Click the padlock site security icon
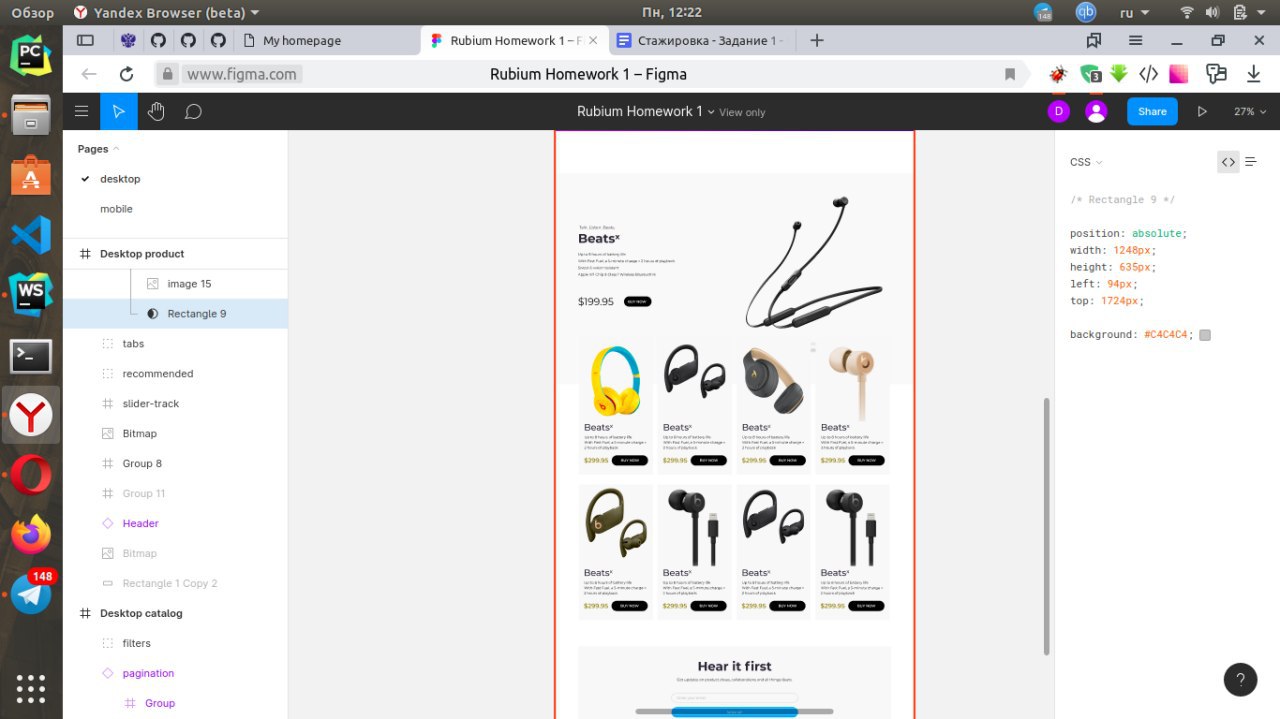This screenshot has width=1280, height=719. (x=167, y=74)
